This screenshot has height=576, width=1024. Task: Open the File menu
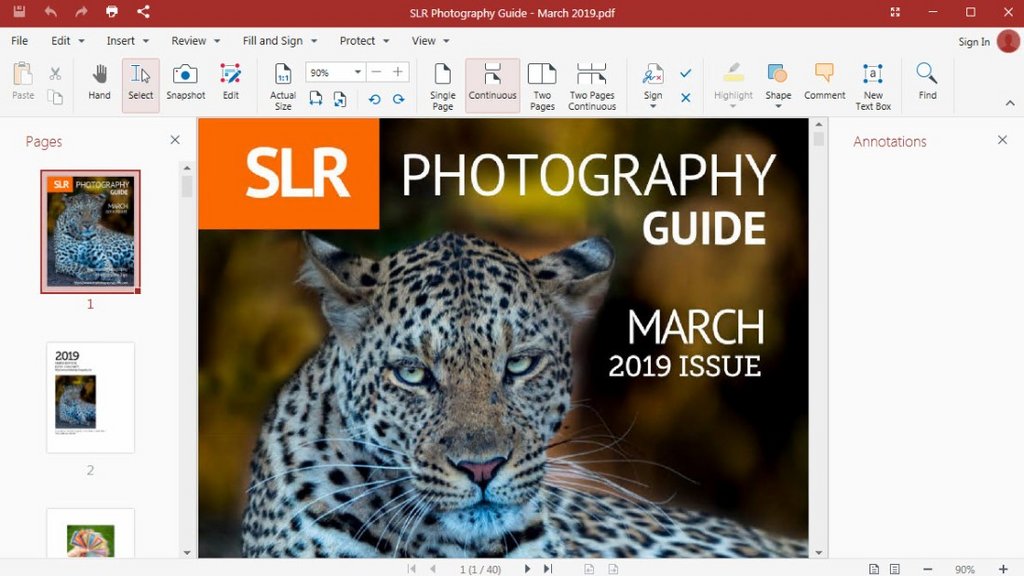coord(20,40)
